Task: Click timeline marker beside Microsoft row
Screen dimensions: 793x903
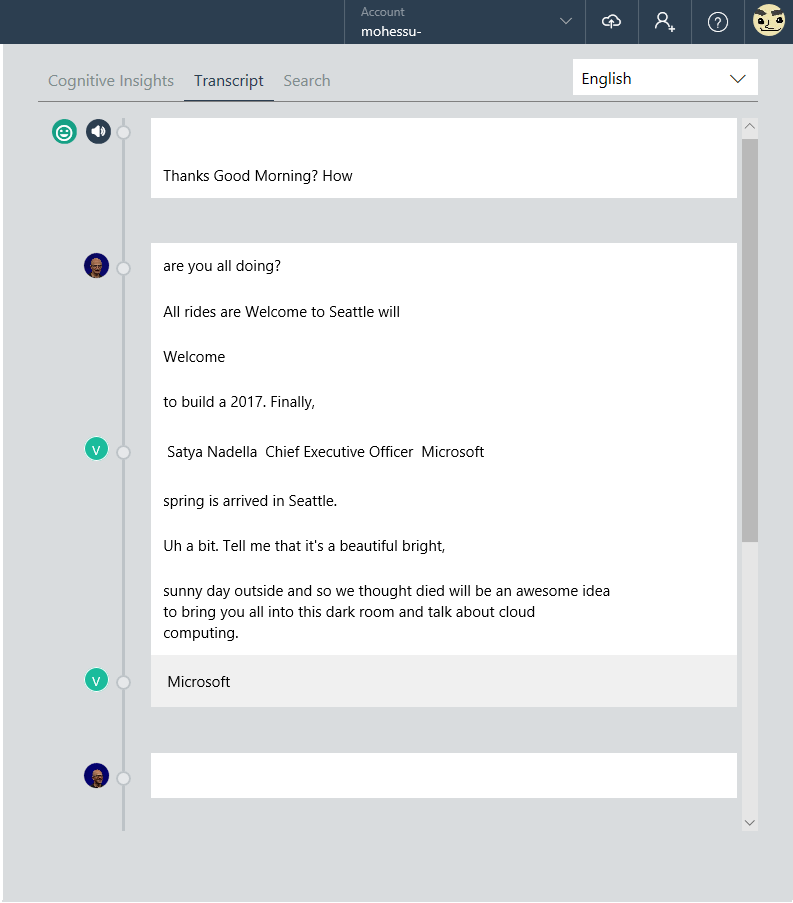Action: [123, 682]
